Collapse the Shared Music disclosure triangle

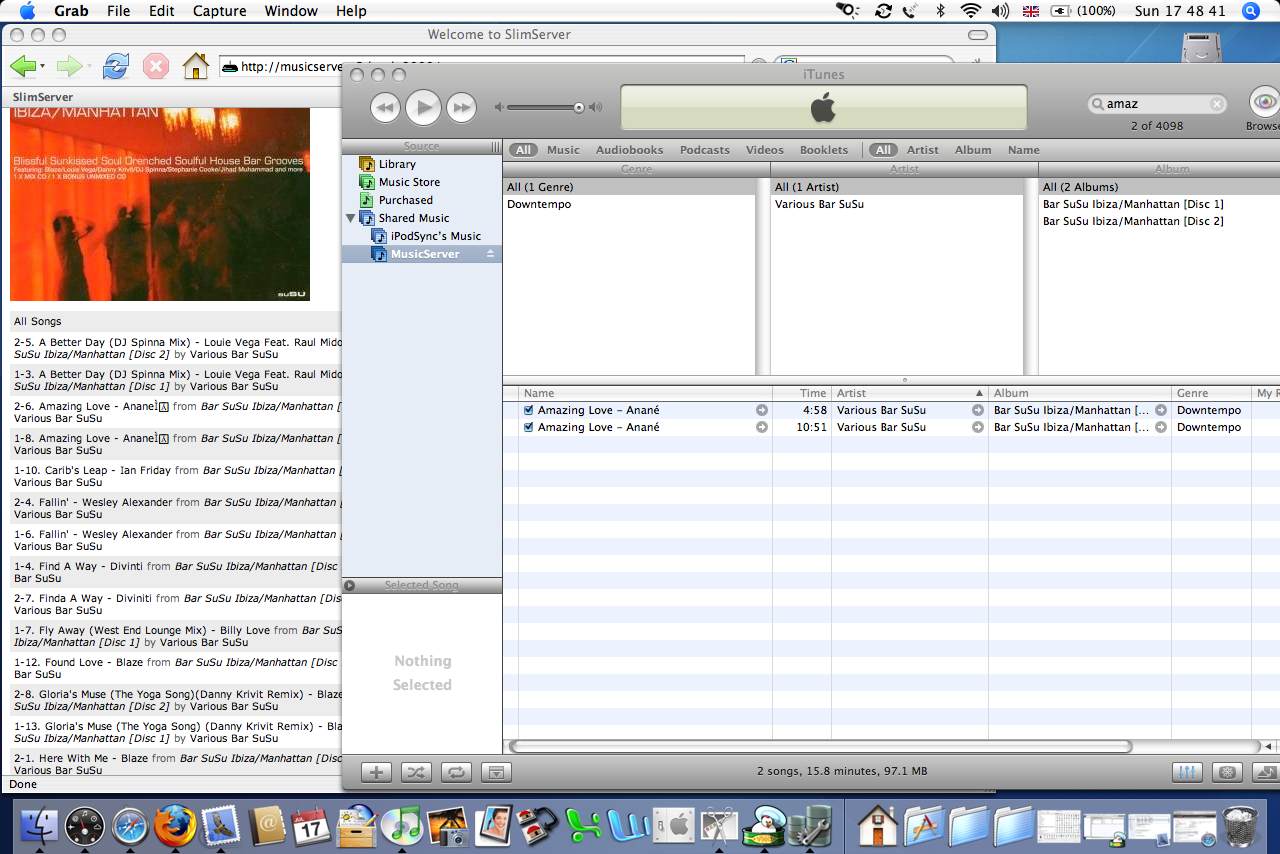[351, 218]
